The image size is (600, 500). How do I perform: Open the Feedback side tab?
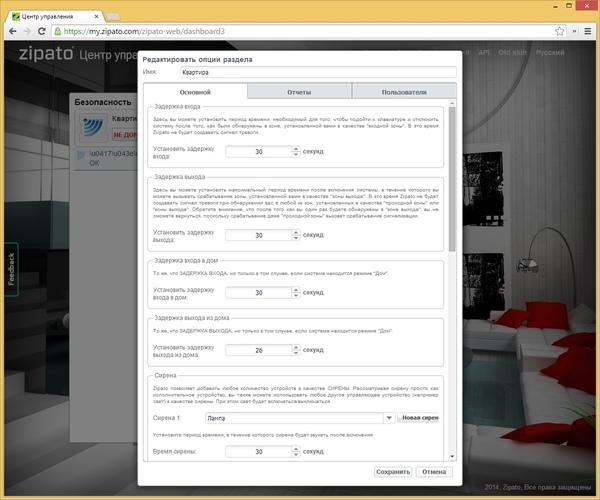tap(11, 269)
